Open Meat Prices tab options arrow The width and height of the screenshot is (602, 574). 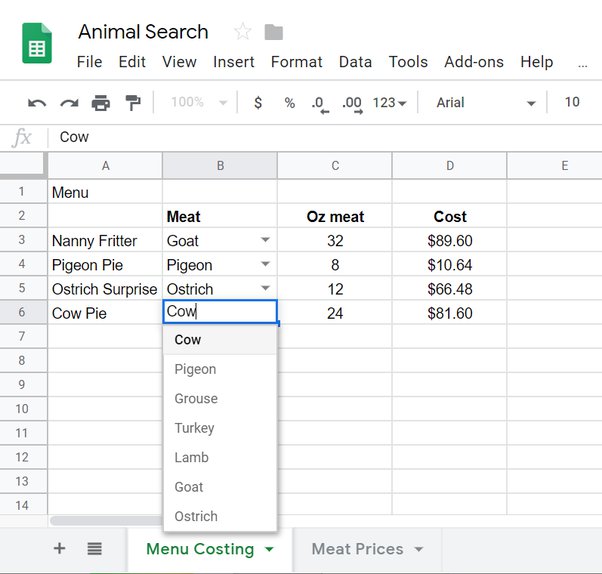419,549
